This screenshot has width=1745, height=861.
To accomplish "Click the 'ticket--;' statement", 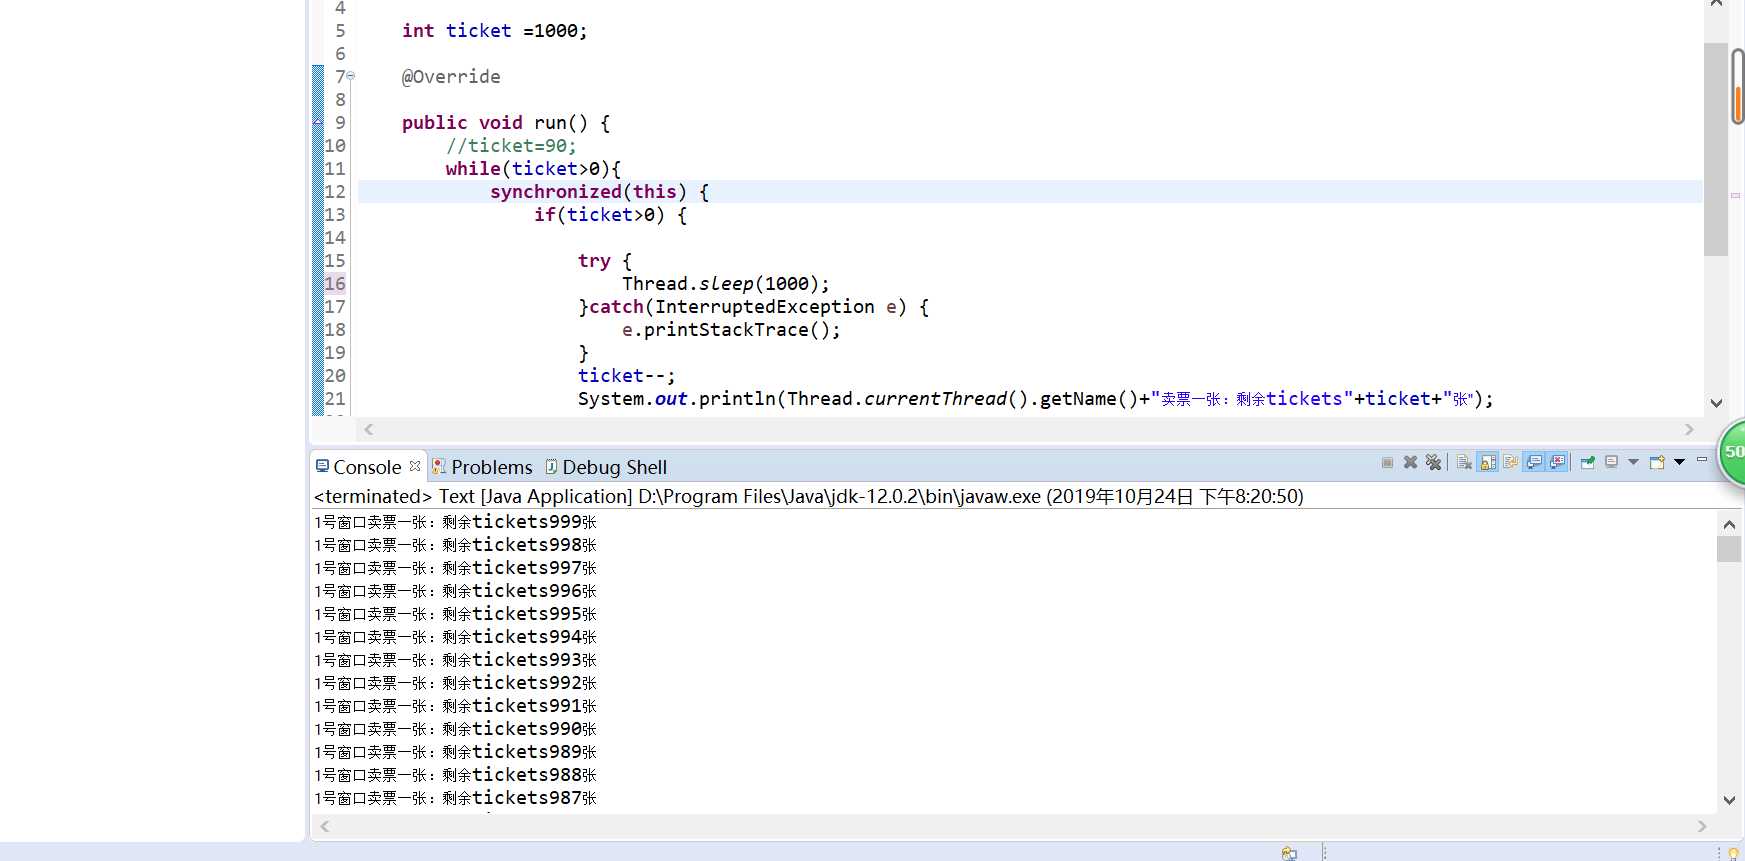I will pyautogui.click(x=626, y=376).
